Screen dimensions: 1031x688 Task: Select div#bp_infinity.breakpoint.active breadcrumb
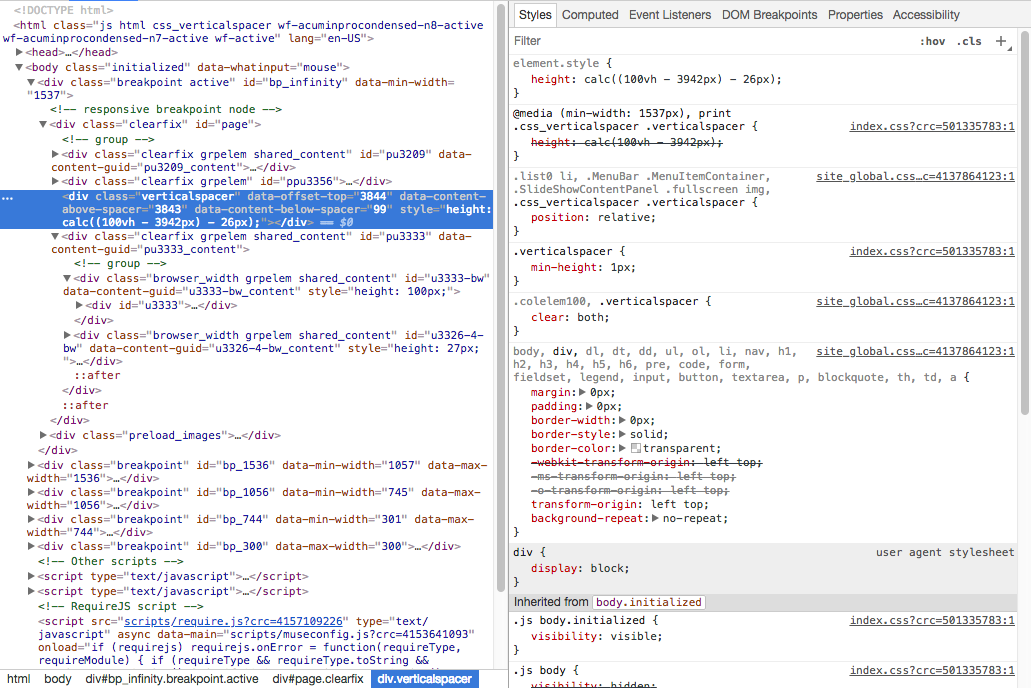pos(172,679)
